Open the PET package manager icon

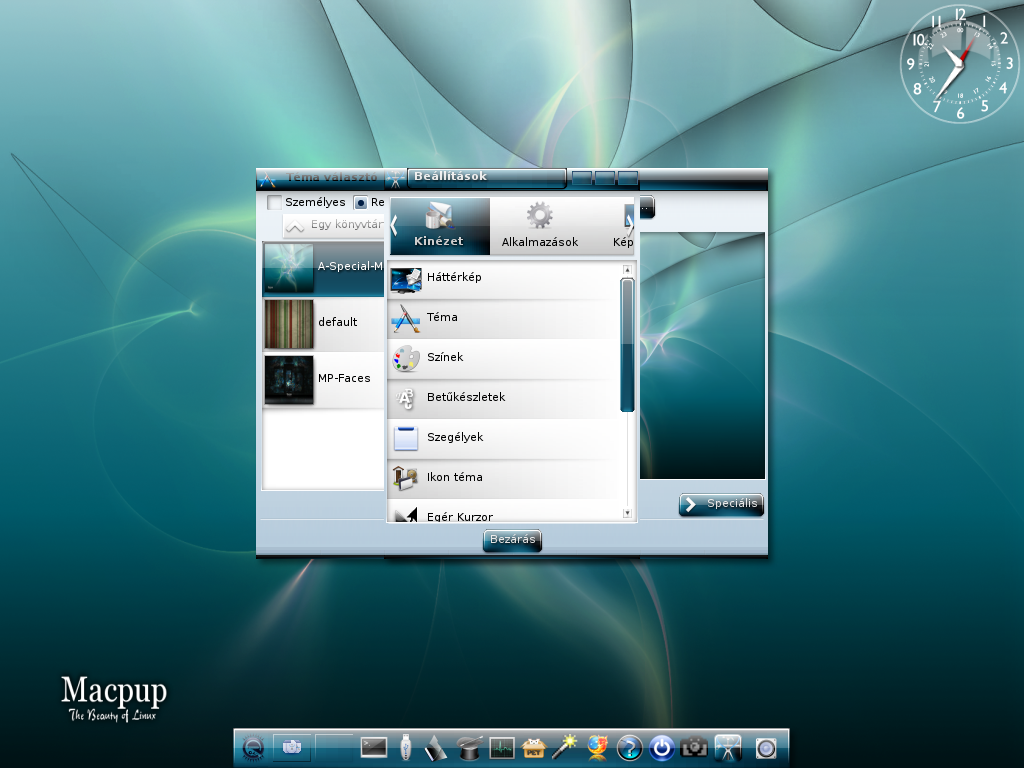534,748
